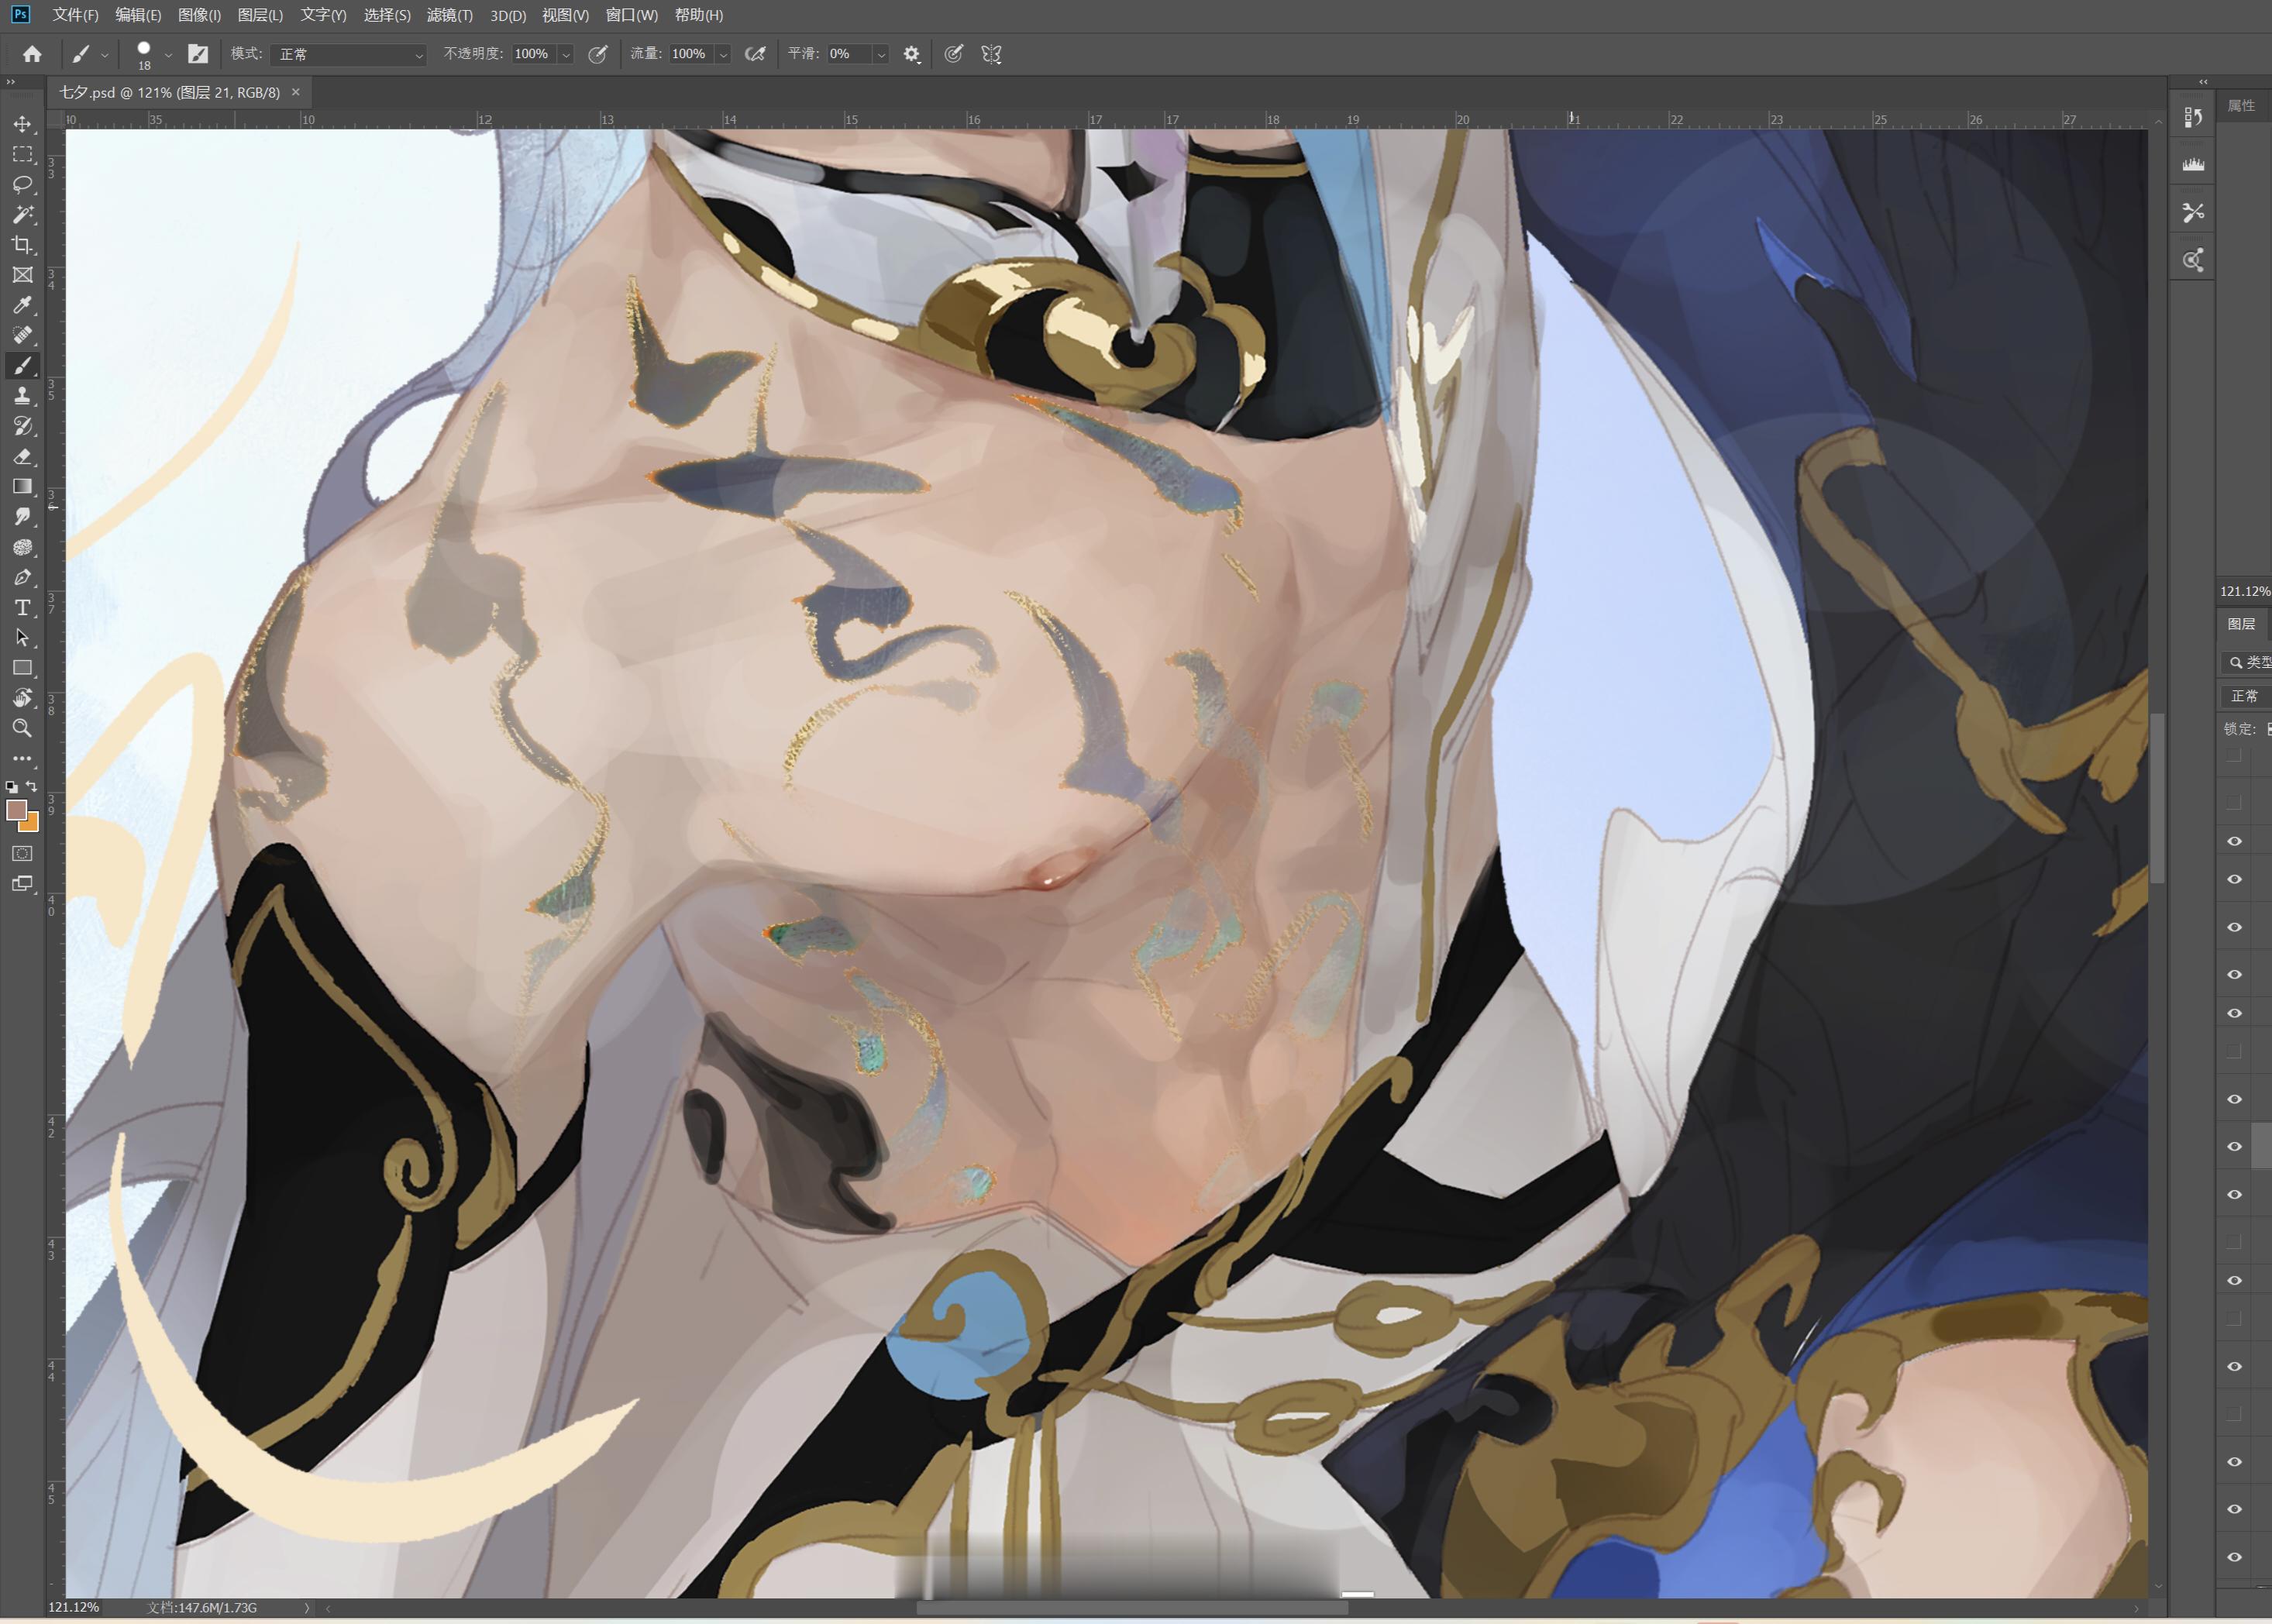Select the Sponge tool
This screenshot has width=2272, height=1624.
tap(22, 547)
